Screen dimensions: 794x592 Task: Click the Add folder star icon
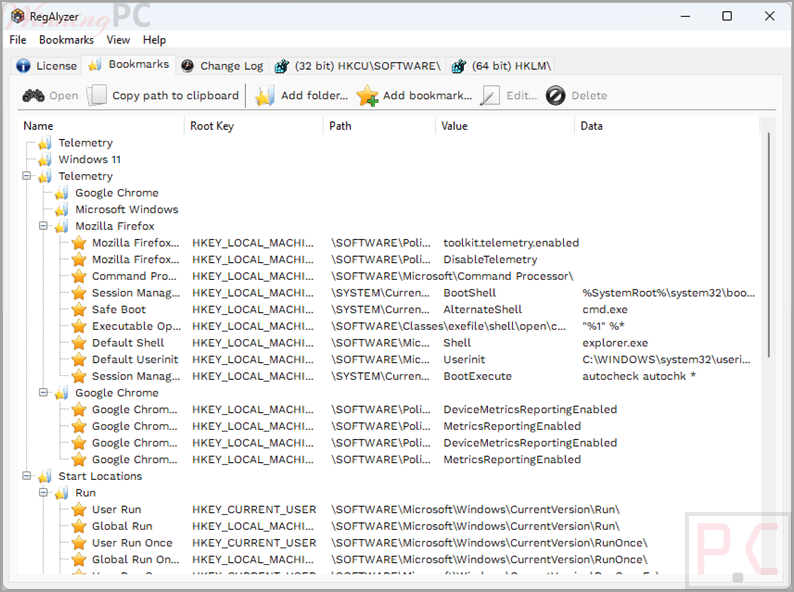point(265,95)
